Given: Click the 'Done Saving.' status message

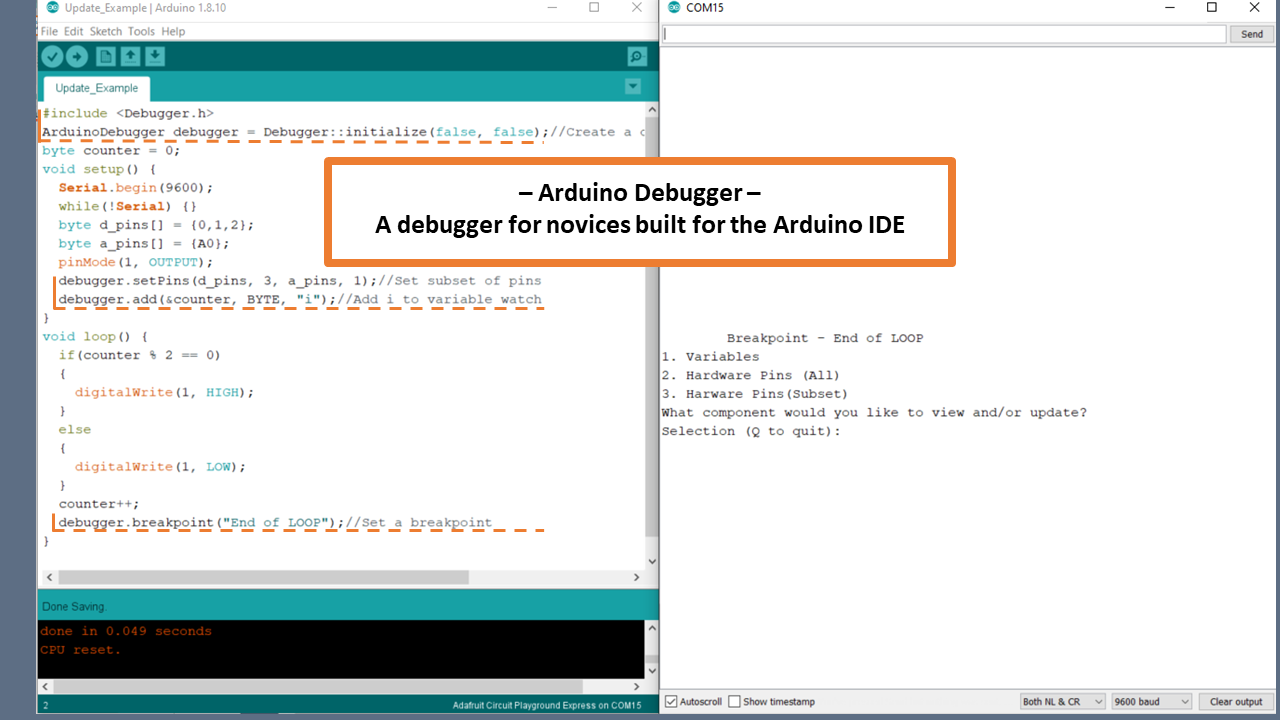Looking at the screenshot, I should tap(74, 607).
